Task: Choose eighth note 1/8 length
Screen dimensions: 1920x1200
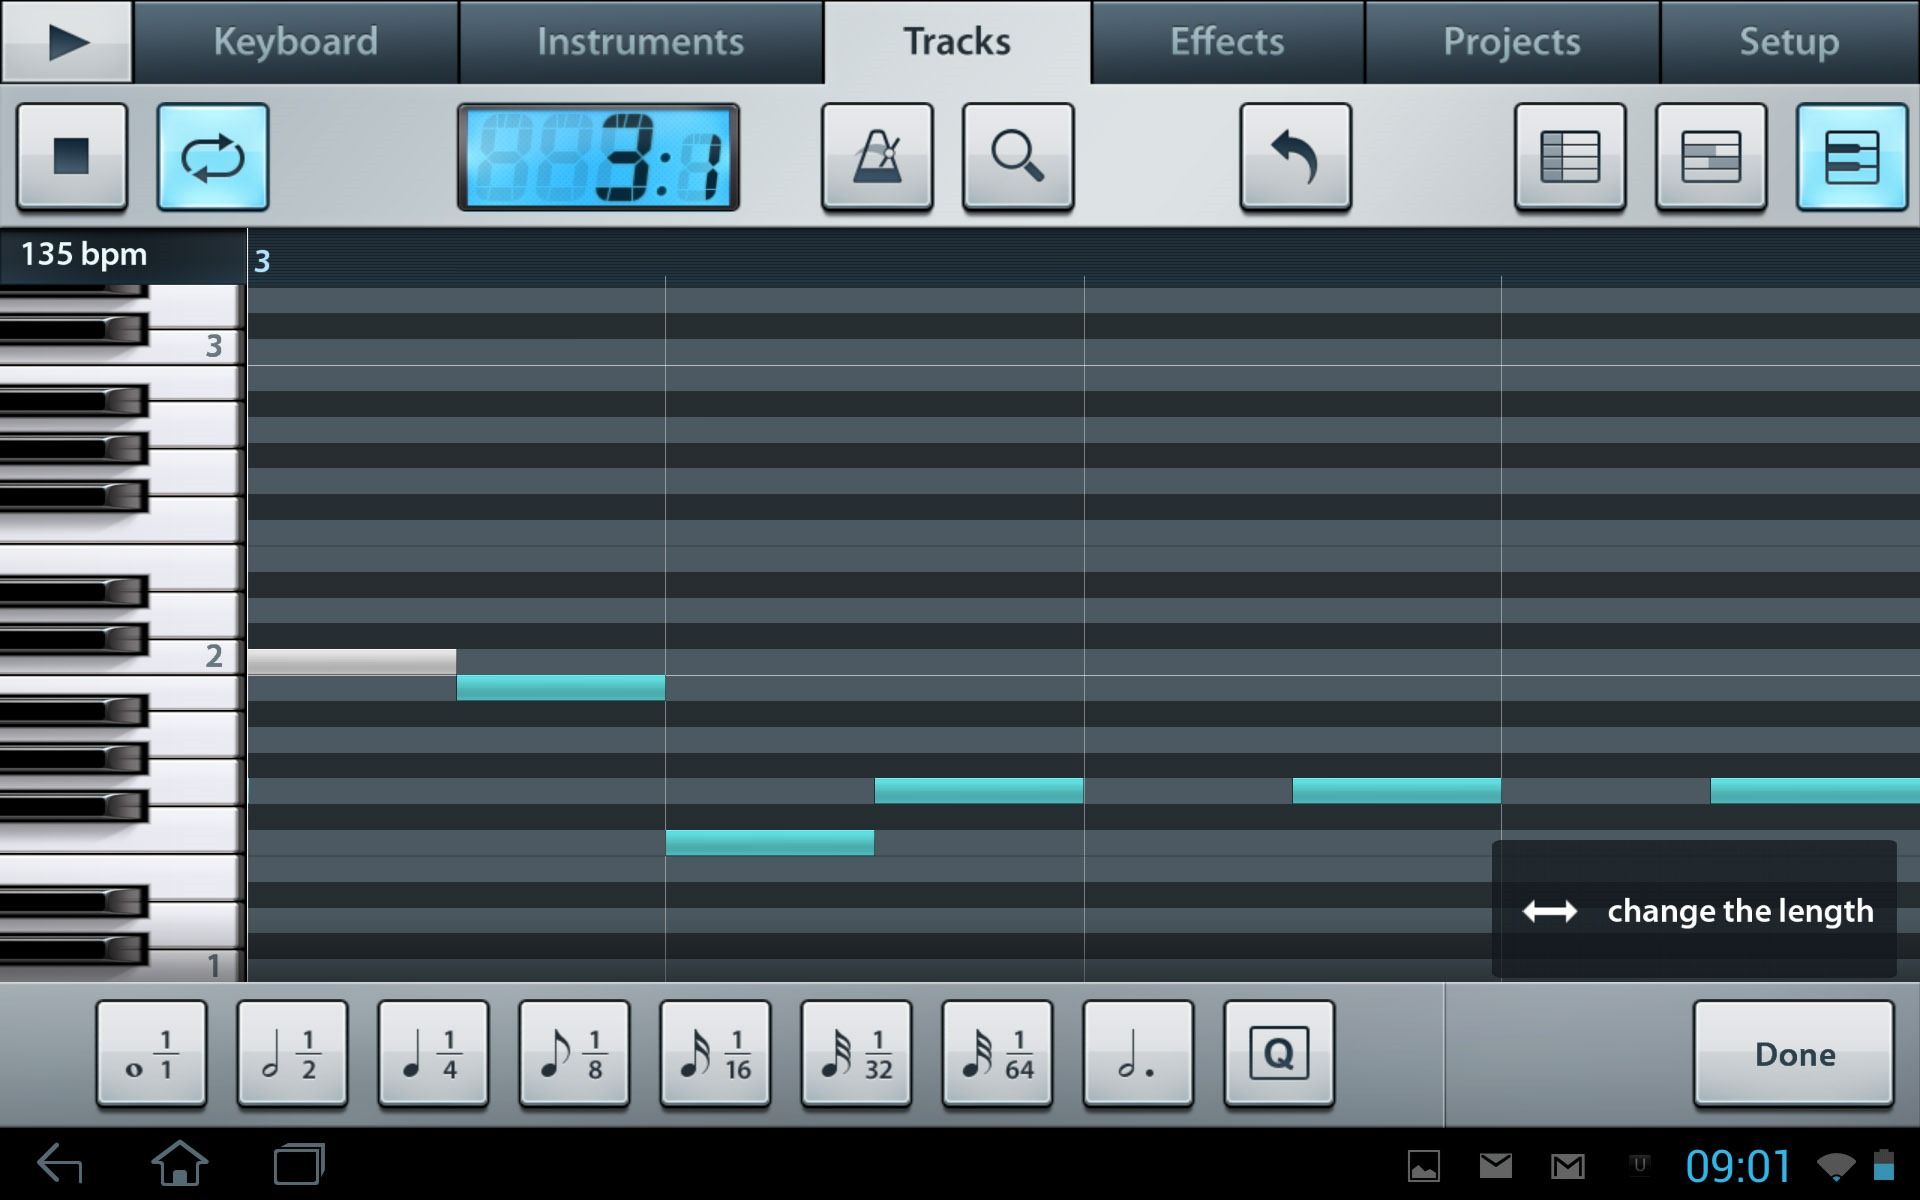Action: click(574, 1054)
